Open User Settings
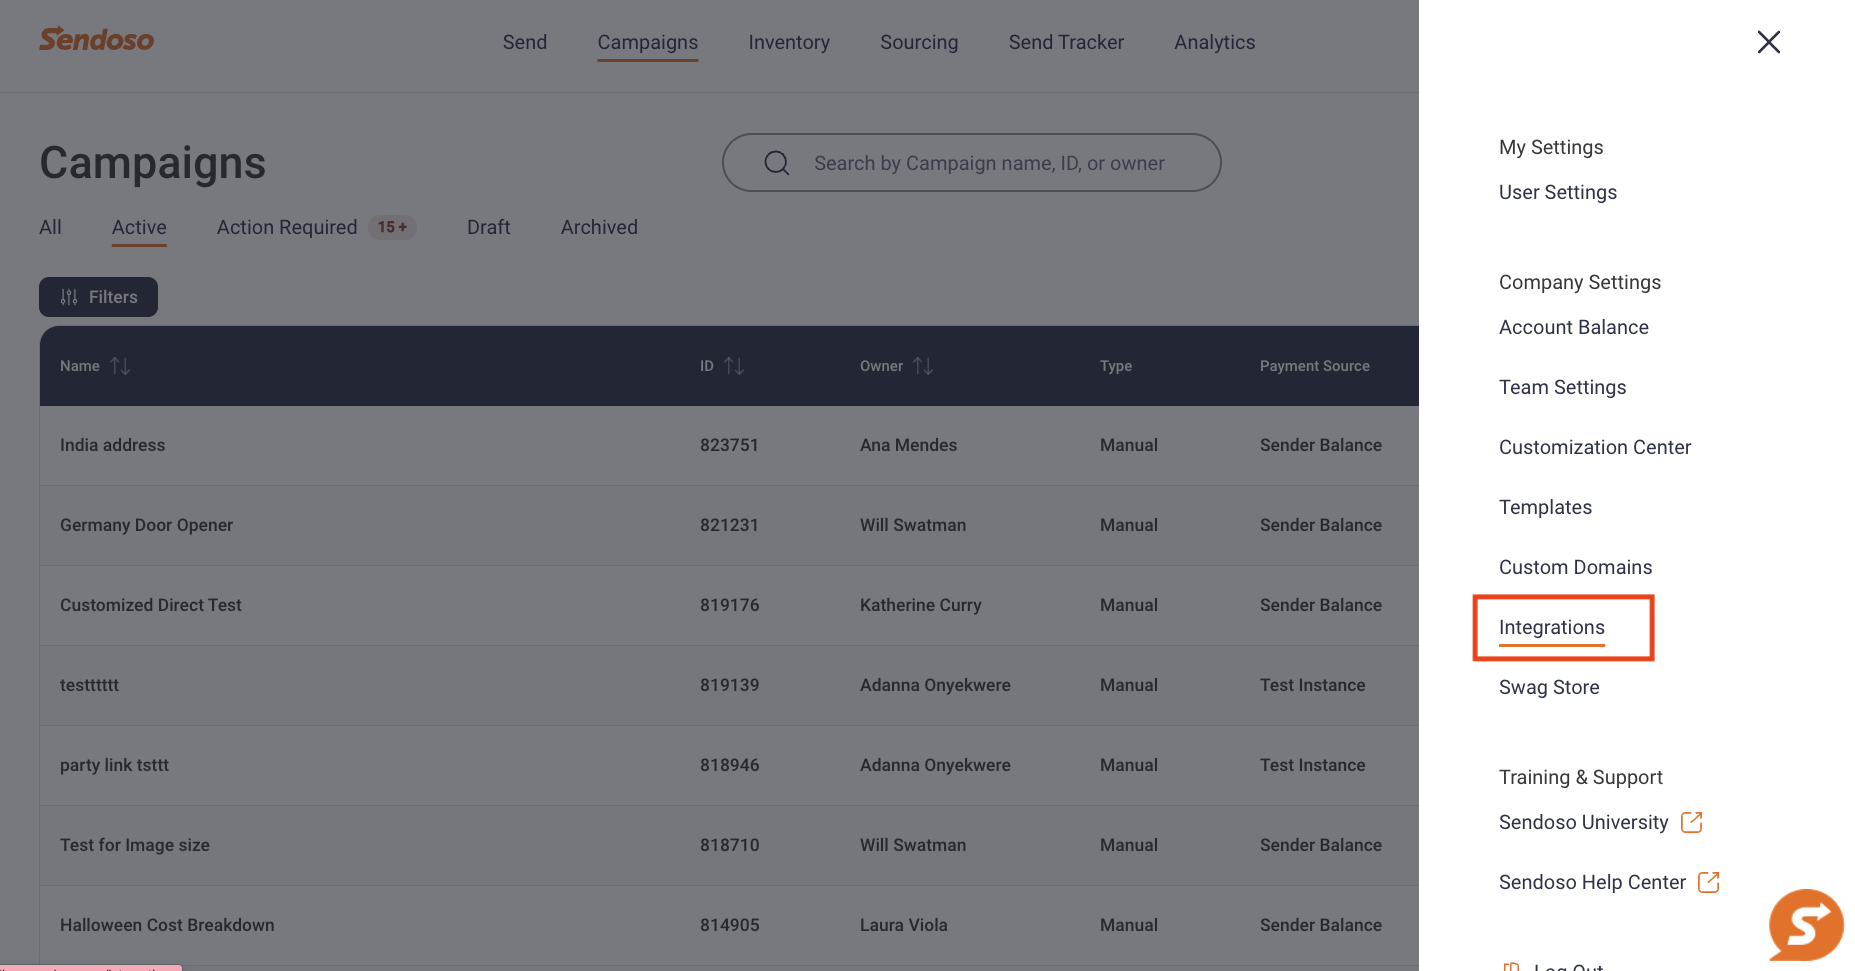This screenshot has height=971, width=1855. point(1558,192)
